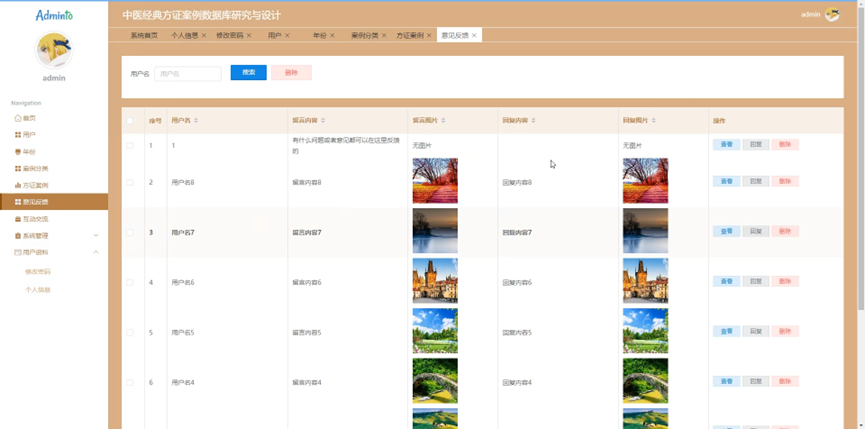Open 修改密码 under 用户资料 in sidebar

click(38, 272)
